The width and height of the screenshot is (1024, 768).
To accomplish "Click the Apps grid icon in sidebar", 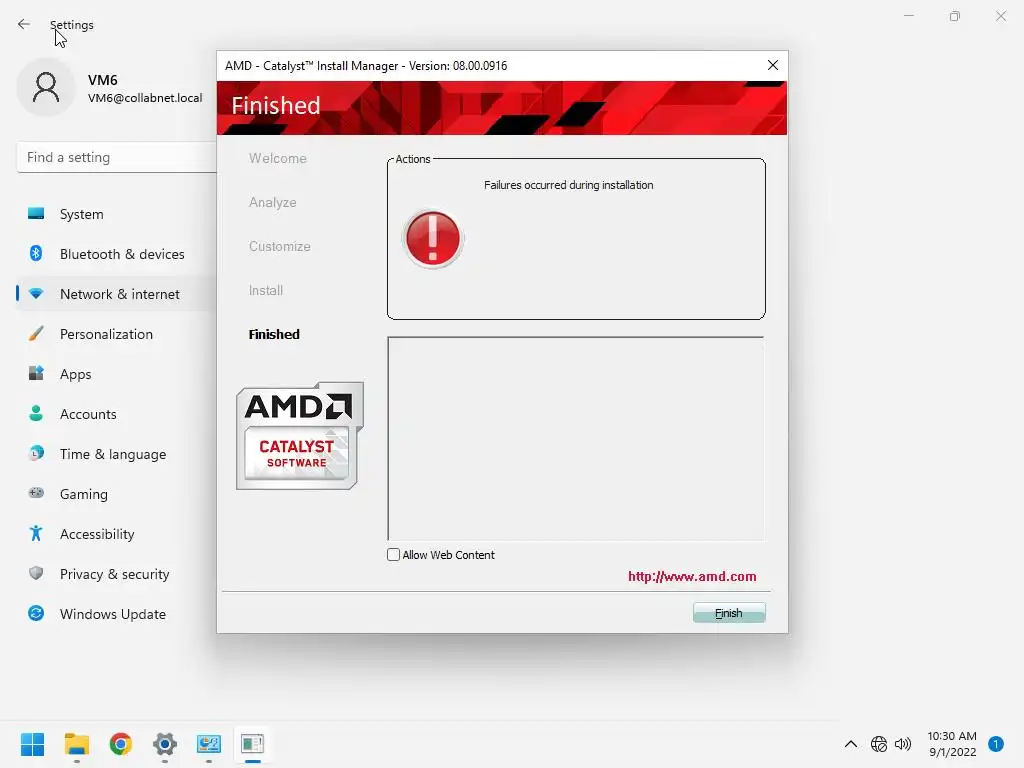I will pos(36,374).
